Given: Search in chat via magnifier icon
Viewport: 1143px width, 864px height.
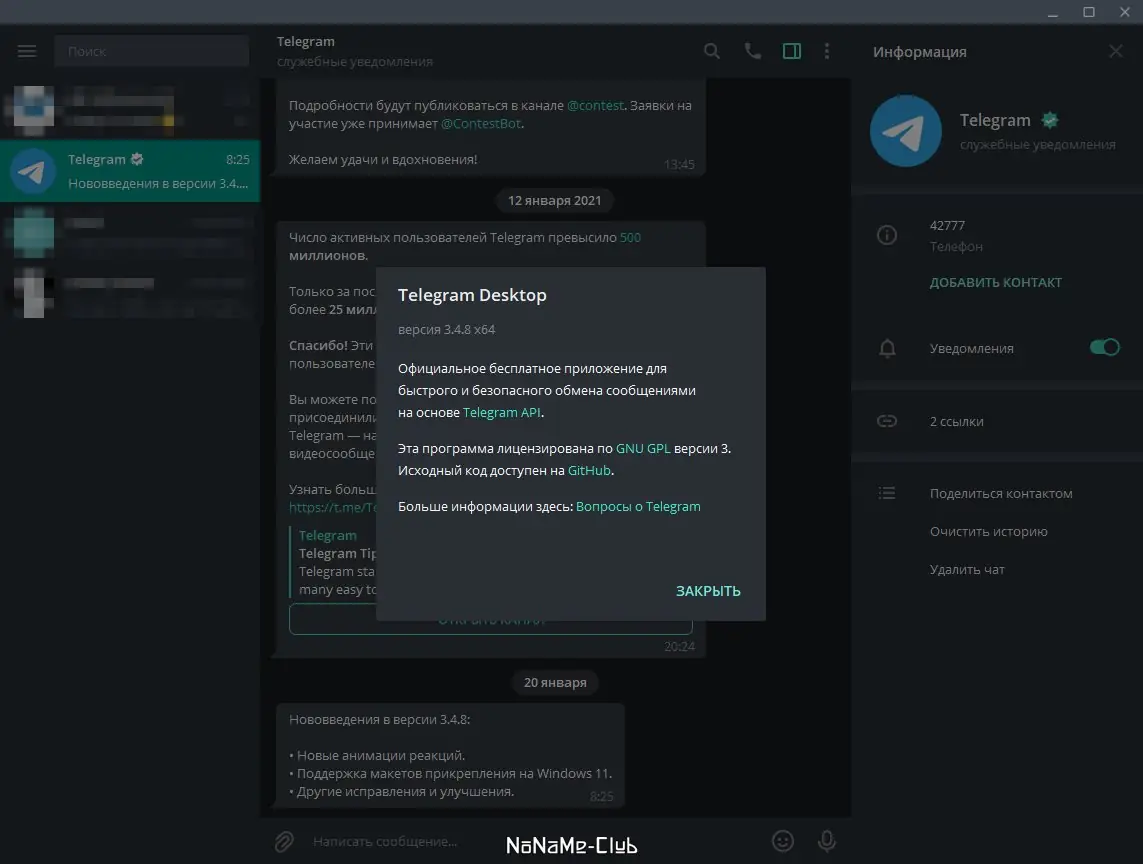Looking at the screenshot, I should tap(711, 51).
